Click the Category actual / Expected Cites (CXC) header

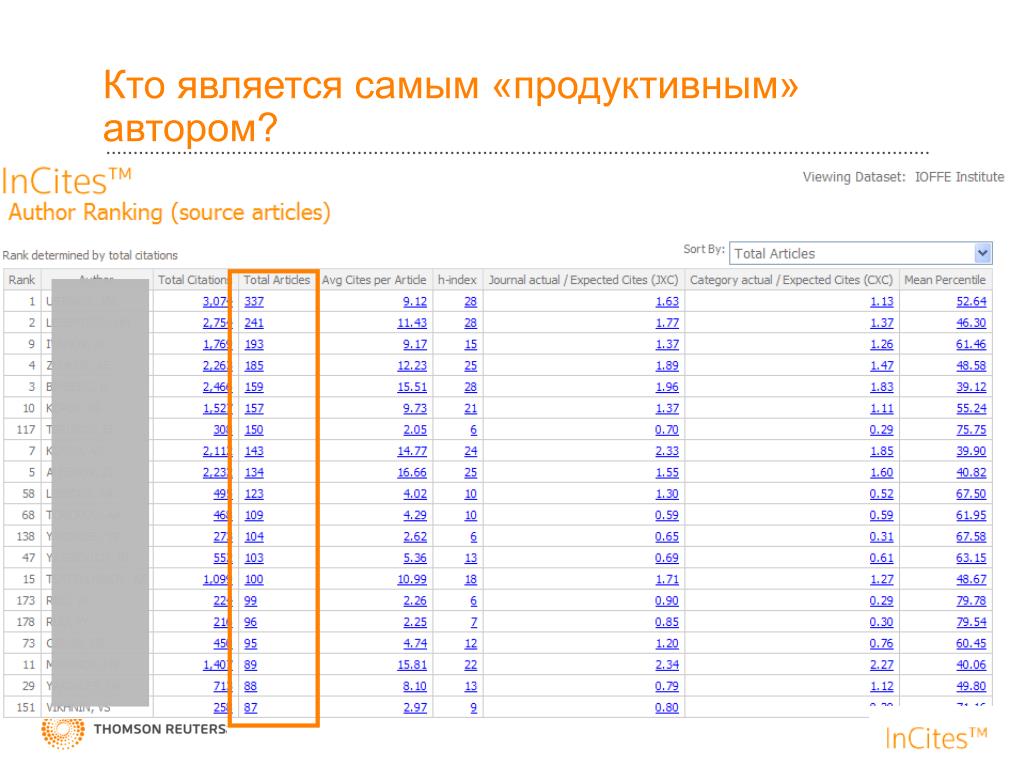coord(792,280)
